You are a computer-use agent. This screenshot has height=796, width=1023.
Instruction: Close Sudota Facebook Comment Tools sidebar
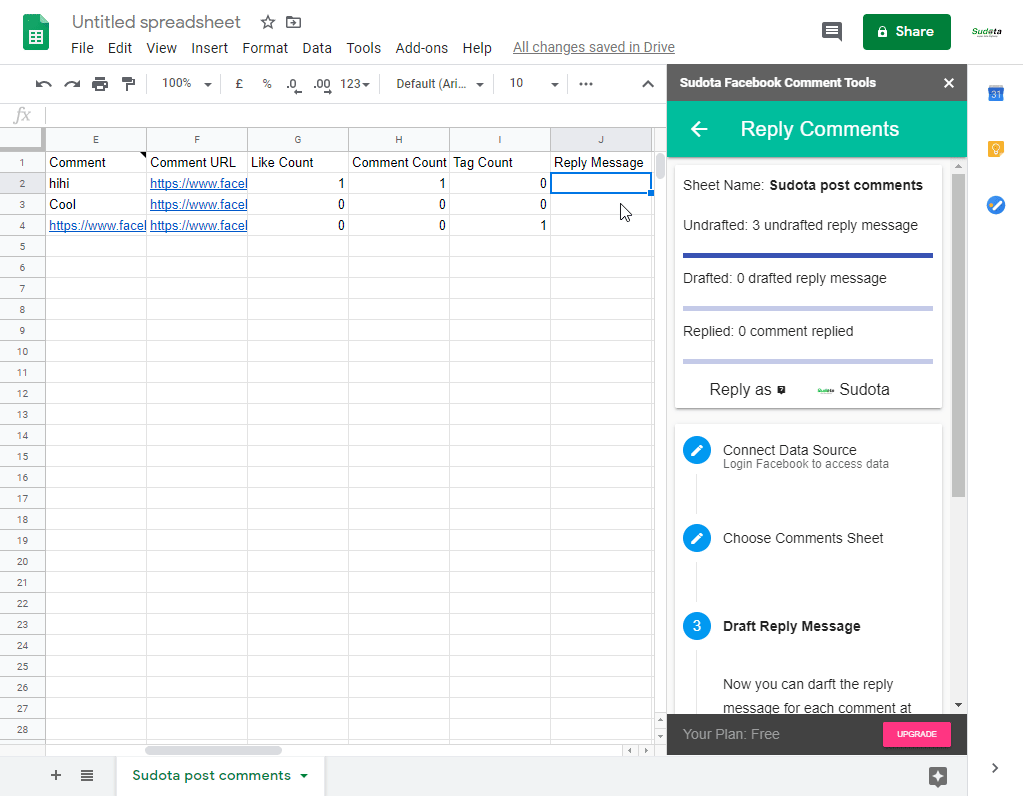[x=949, y=83]
